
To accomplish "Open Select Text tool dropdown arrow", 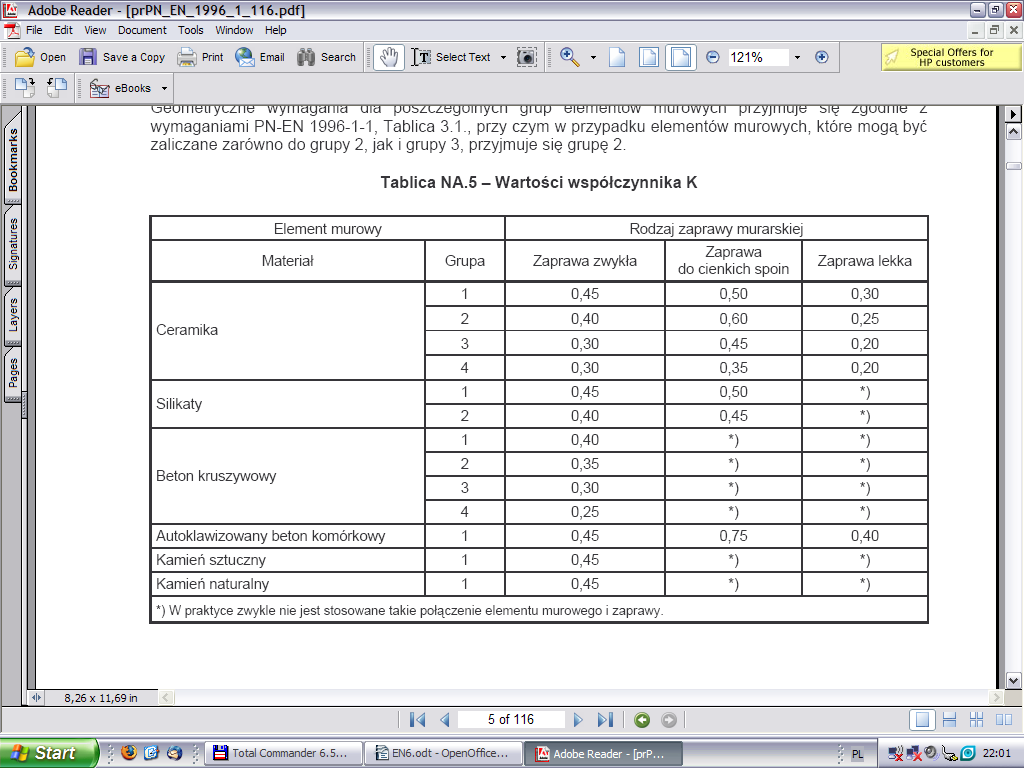I will 504,57.
